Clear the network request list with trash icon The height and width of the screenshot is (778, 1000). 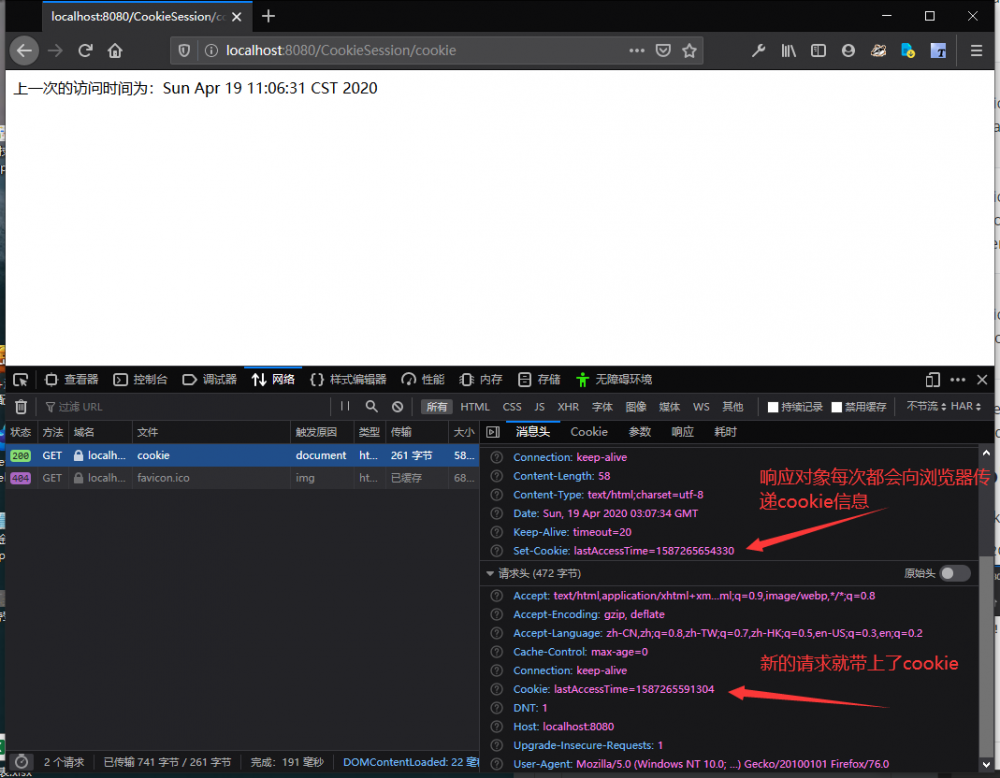click(x=20, y=407)
